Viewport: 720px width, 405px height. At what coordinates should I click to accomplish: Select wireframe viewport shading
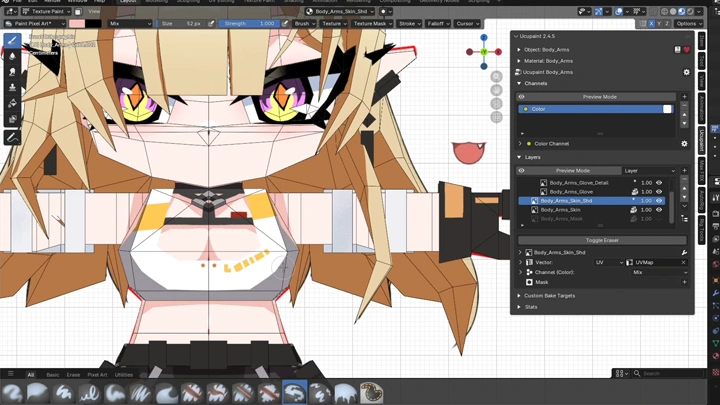664,11
